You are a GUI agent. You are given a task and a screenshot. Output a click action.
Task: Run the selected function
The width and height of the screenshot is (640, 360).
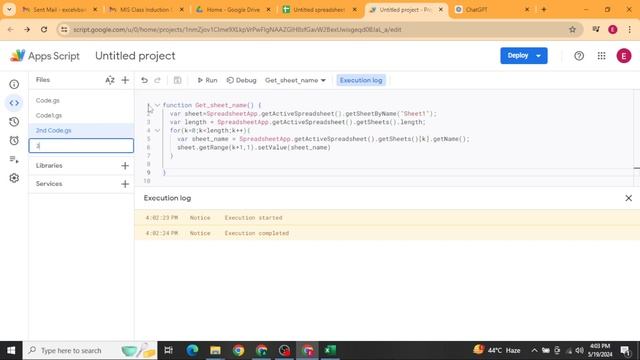pos(207,80)
